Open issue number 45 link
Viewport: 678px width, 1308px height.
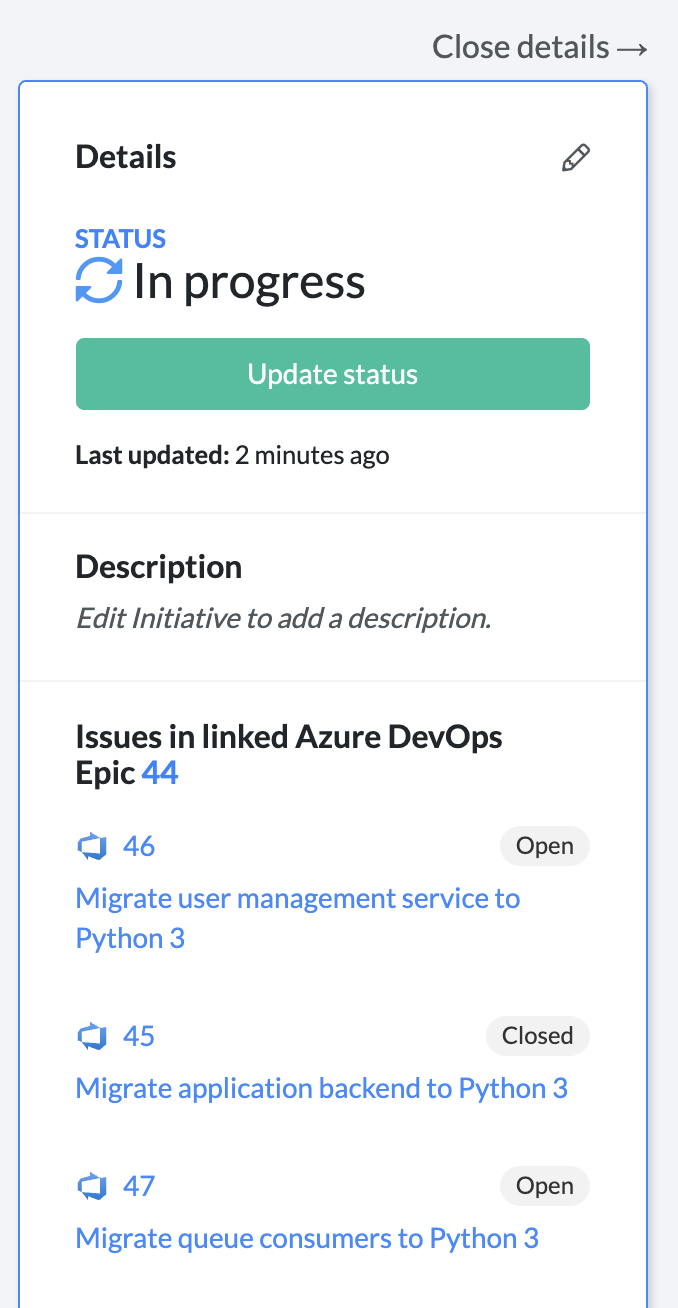coord(139,1035)
